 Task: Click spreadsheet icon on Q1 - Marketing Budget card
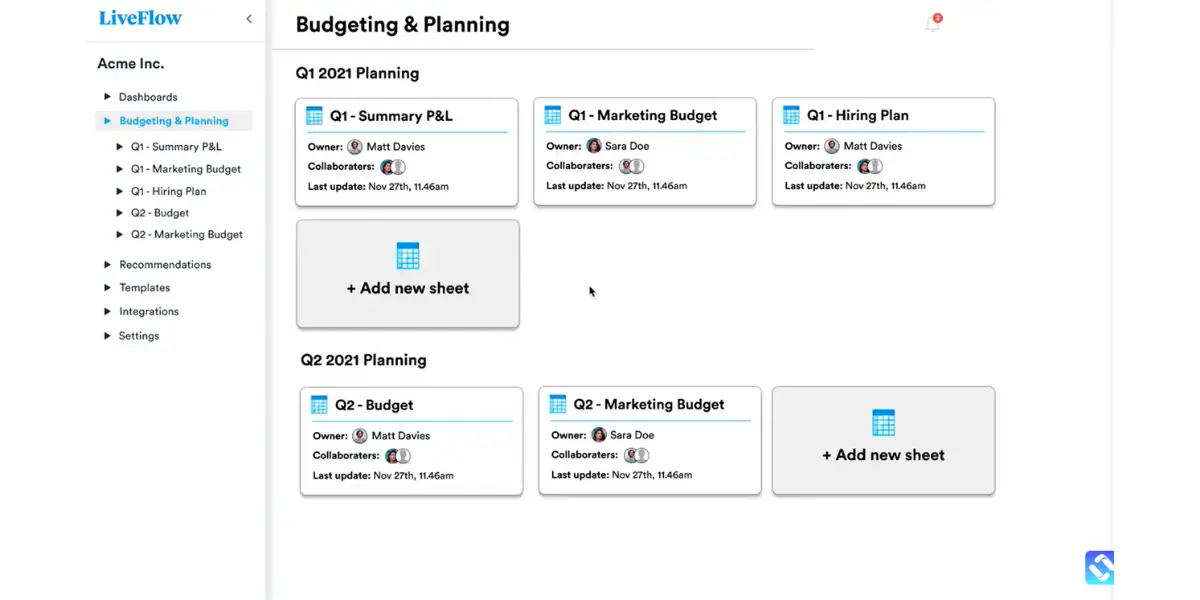coord(552,115)
